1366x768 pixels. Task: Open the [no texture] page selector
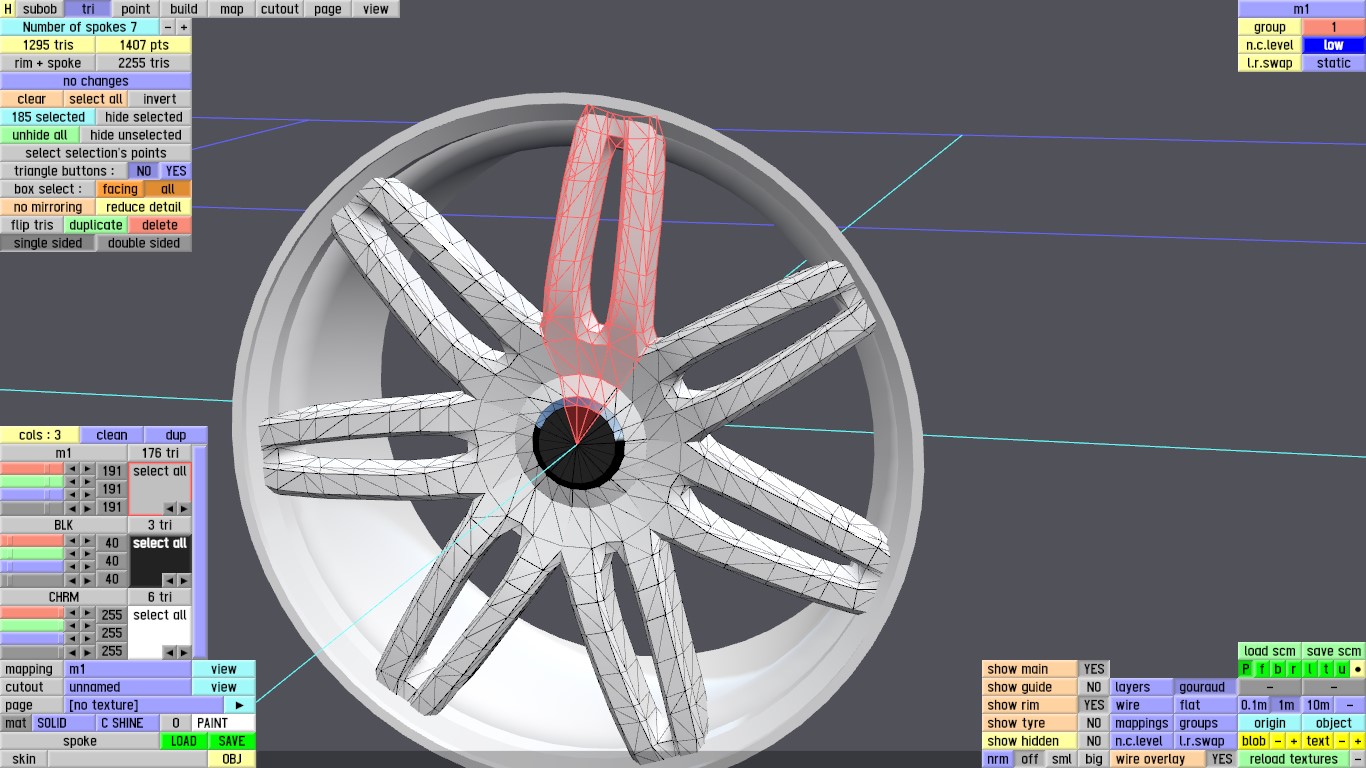pyautogui.click(x=144, y=705)
